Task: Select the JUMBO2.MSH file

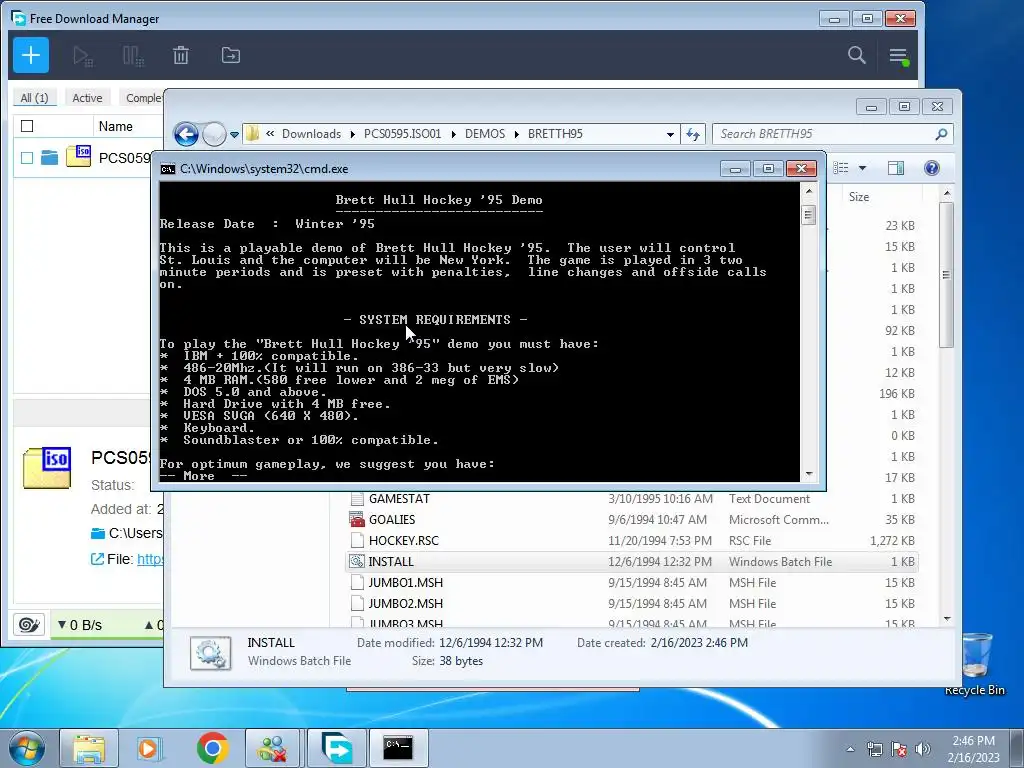Action: tap(632, 603)
